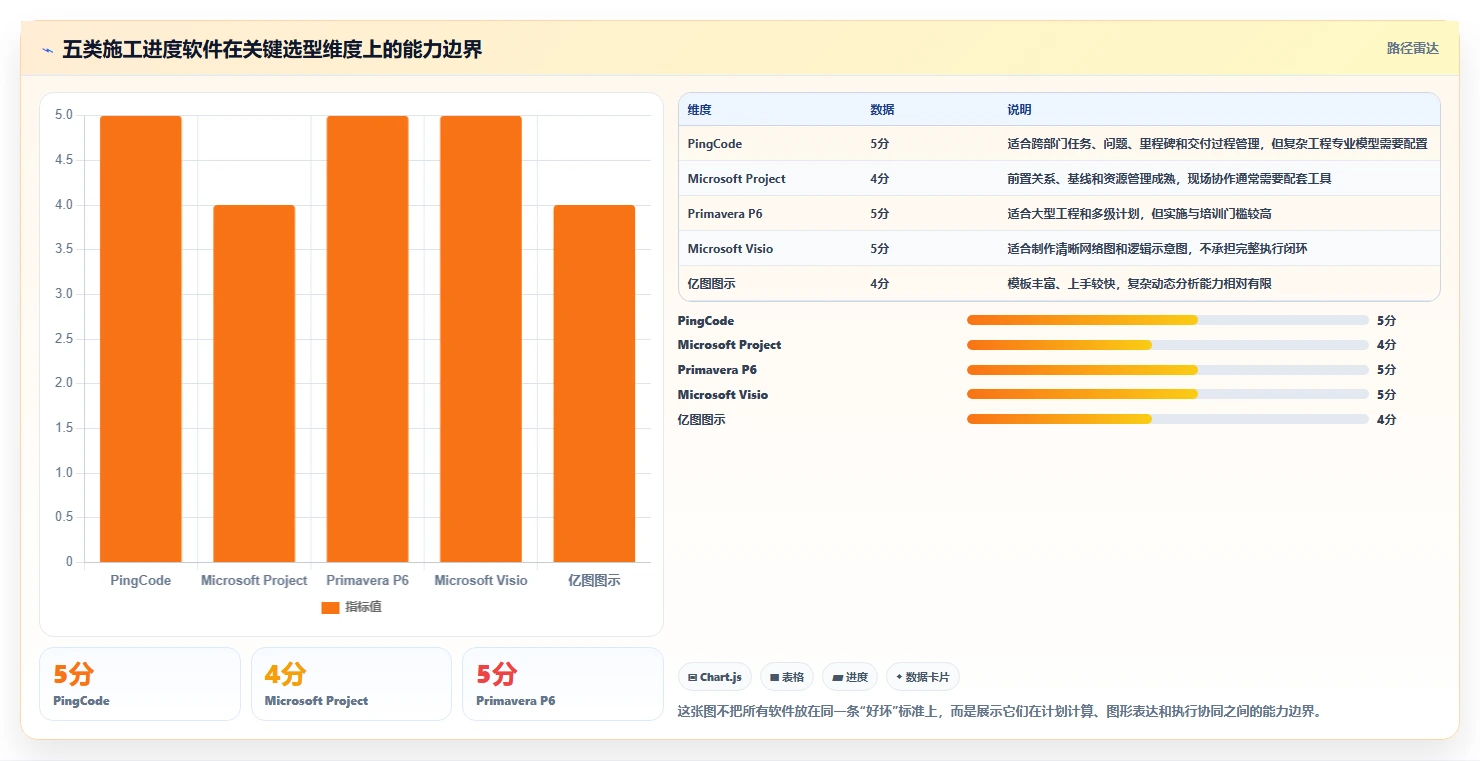Select the 表格 chip

(787, 677)
